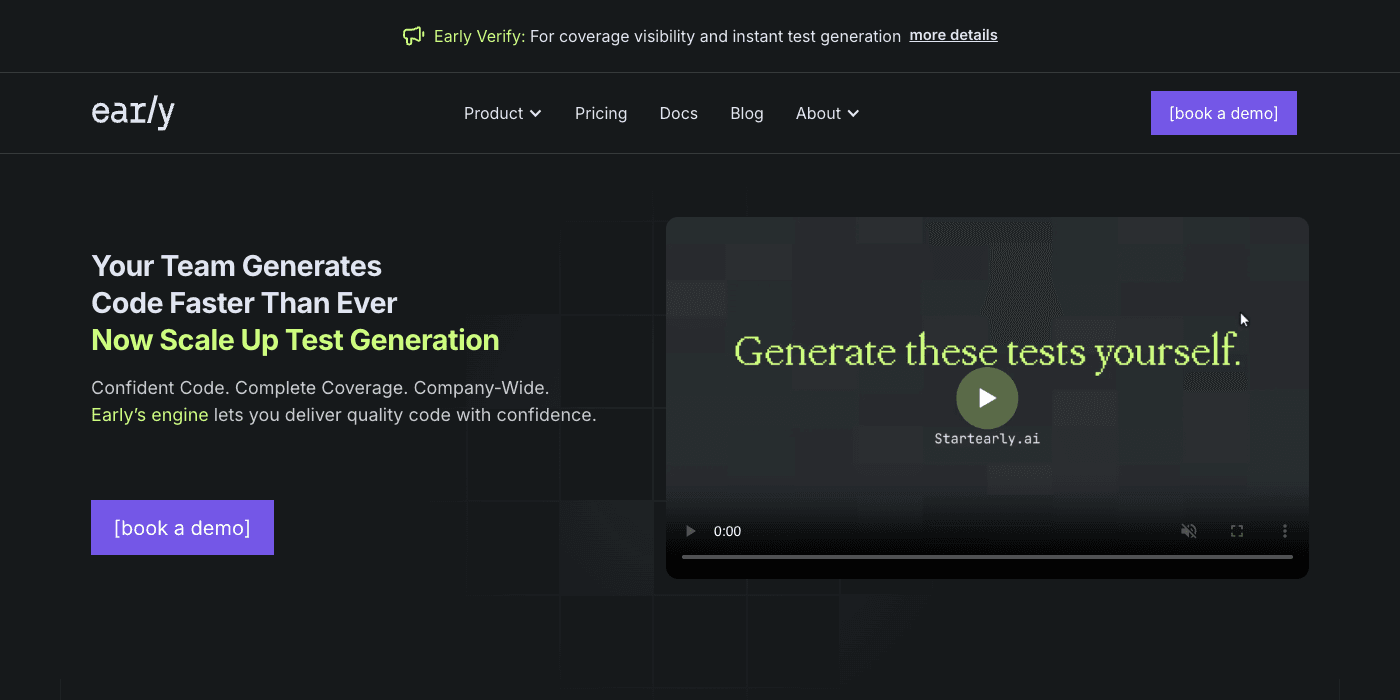The width and height of the screenshot is (1400, 700).
Task: Open the About menu label
Action: tap(818, 114)
